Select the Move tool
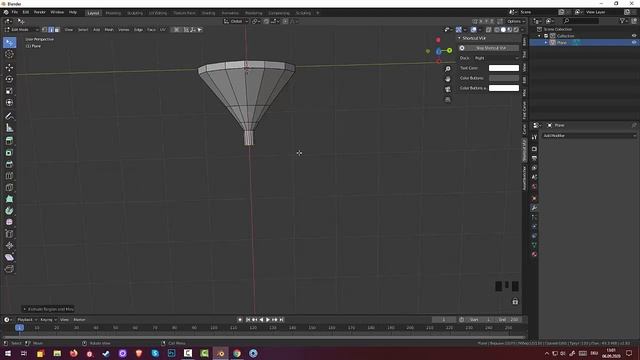The width and height of the screenshot is (640, 360). (9, 67)
